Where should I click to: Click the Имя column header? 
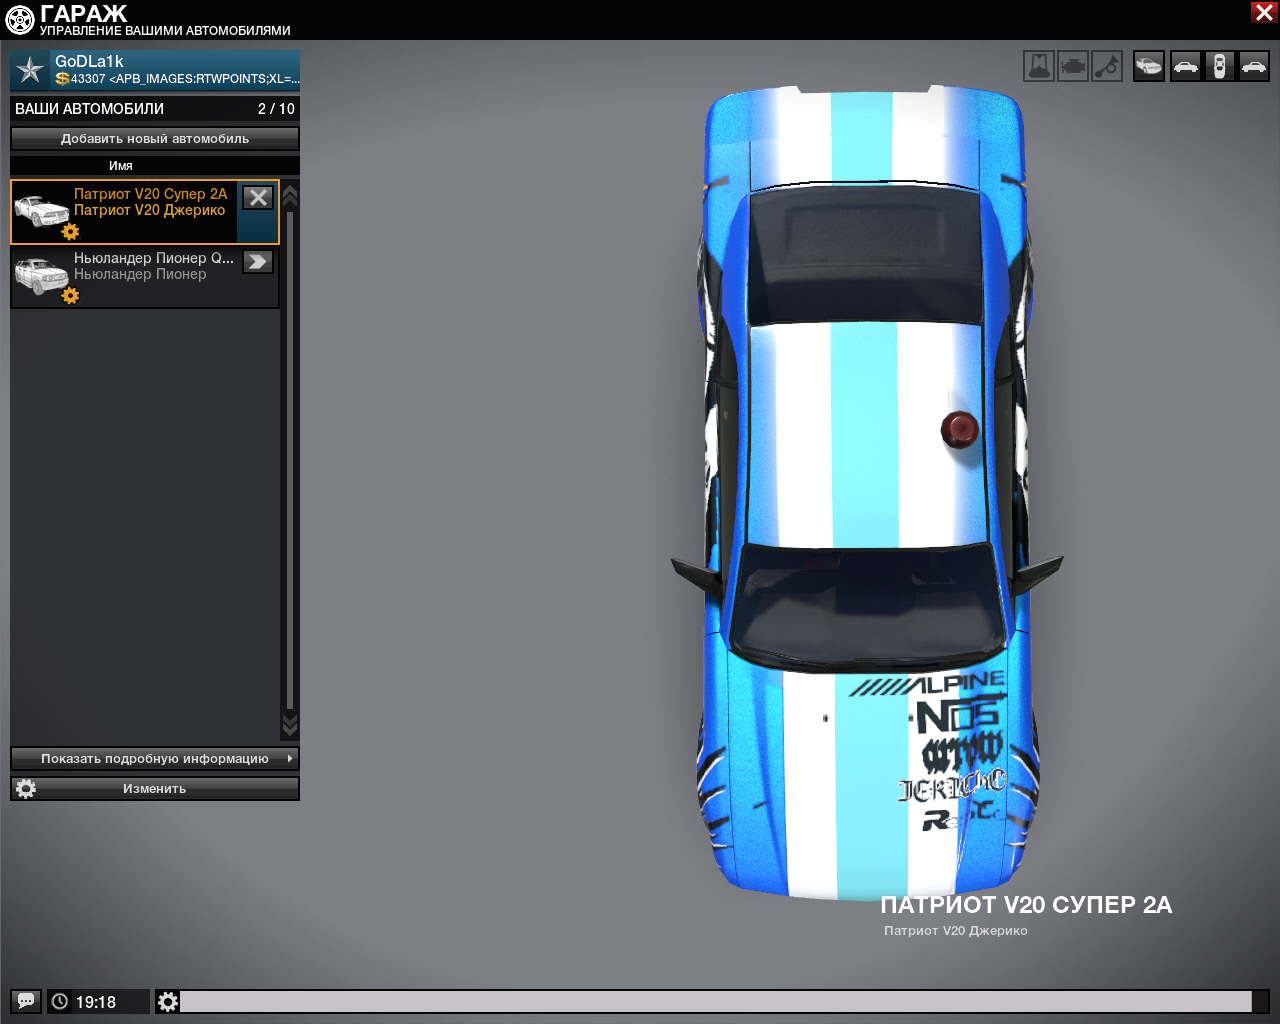click(x=121, y=166)
